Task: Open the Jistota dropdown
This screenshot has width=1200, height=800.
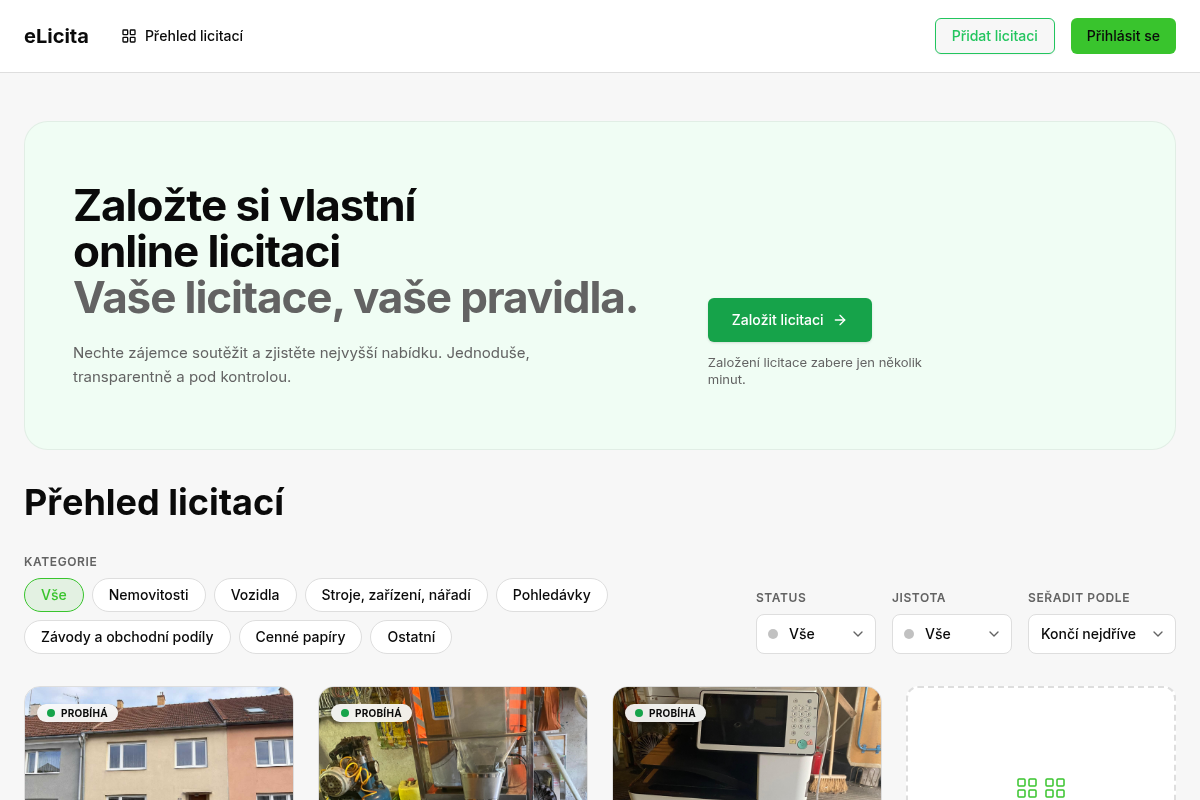Action: (x=952, y=634)
